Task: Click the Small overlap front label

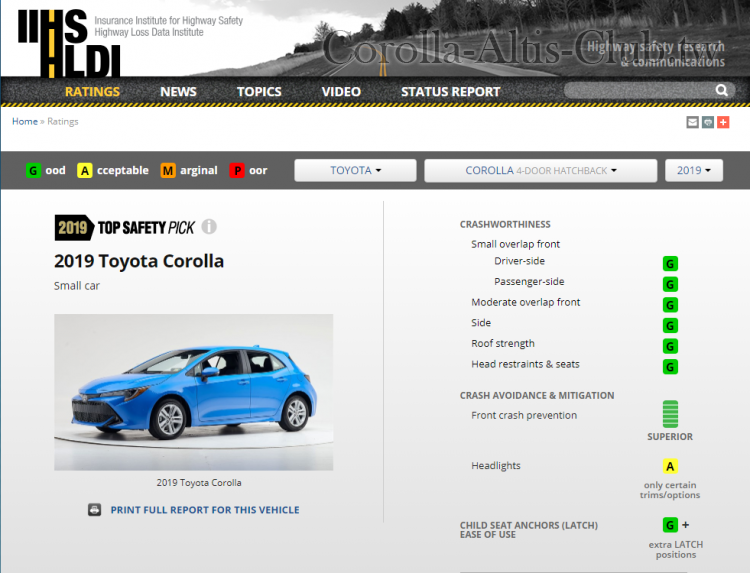Action: (515, 244)
